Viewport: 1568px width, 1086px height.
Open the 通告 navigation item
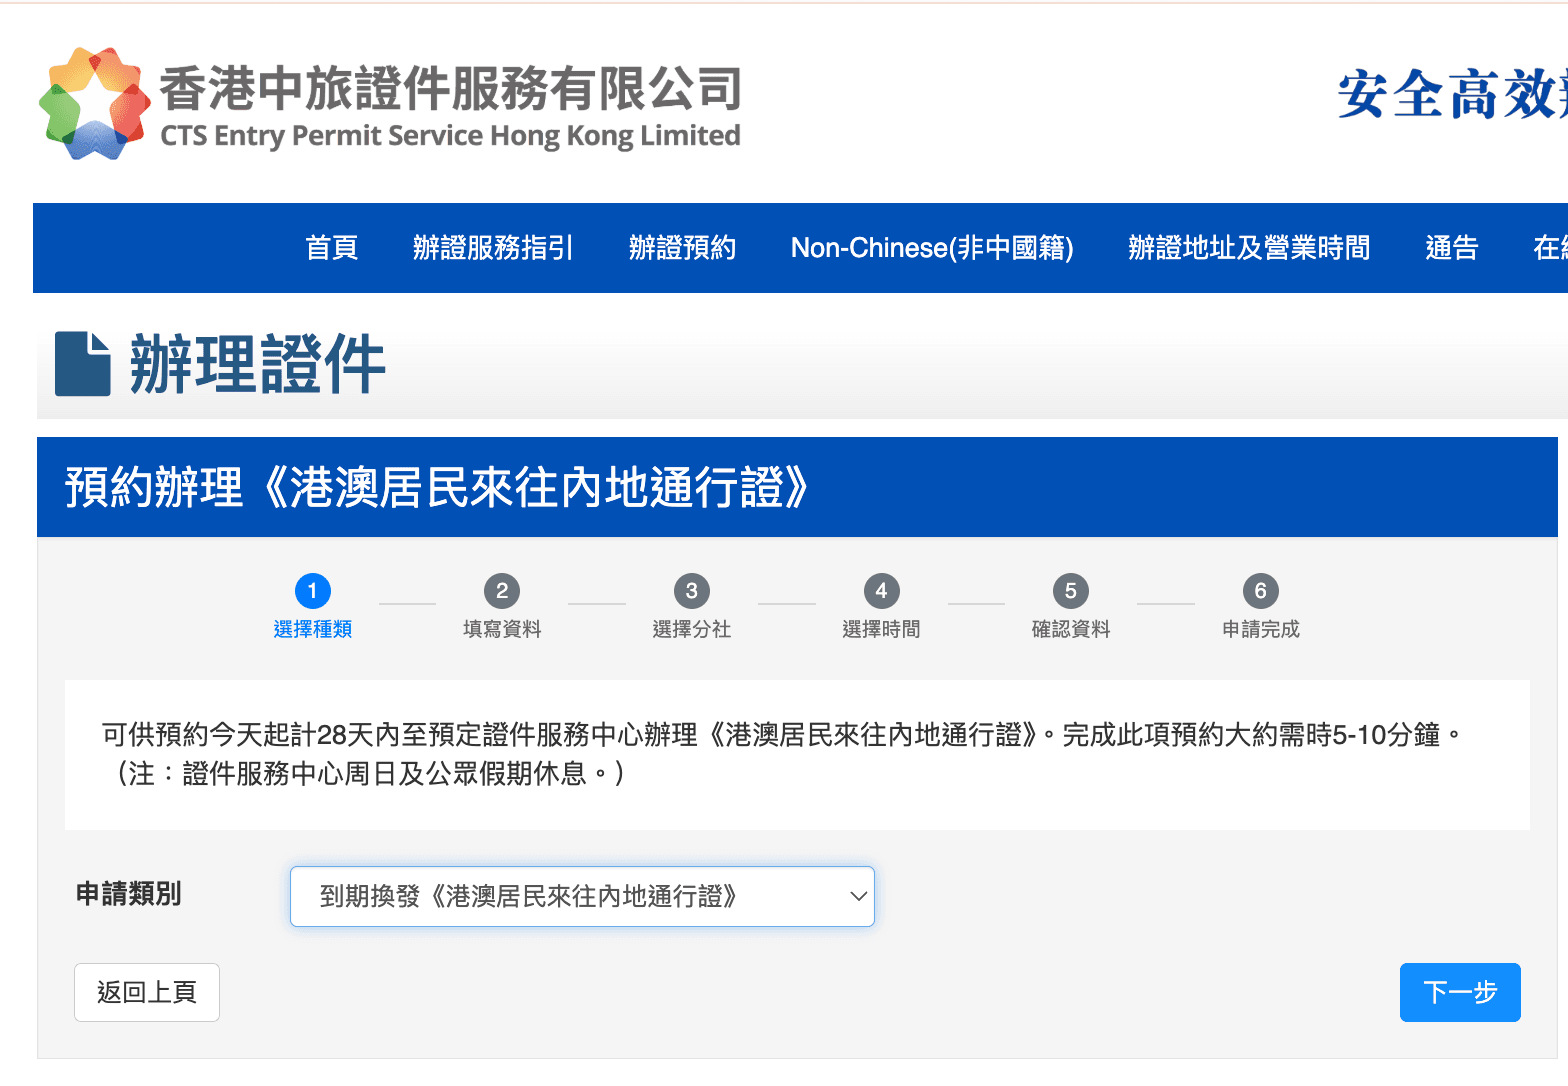point(1452,248)
